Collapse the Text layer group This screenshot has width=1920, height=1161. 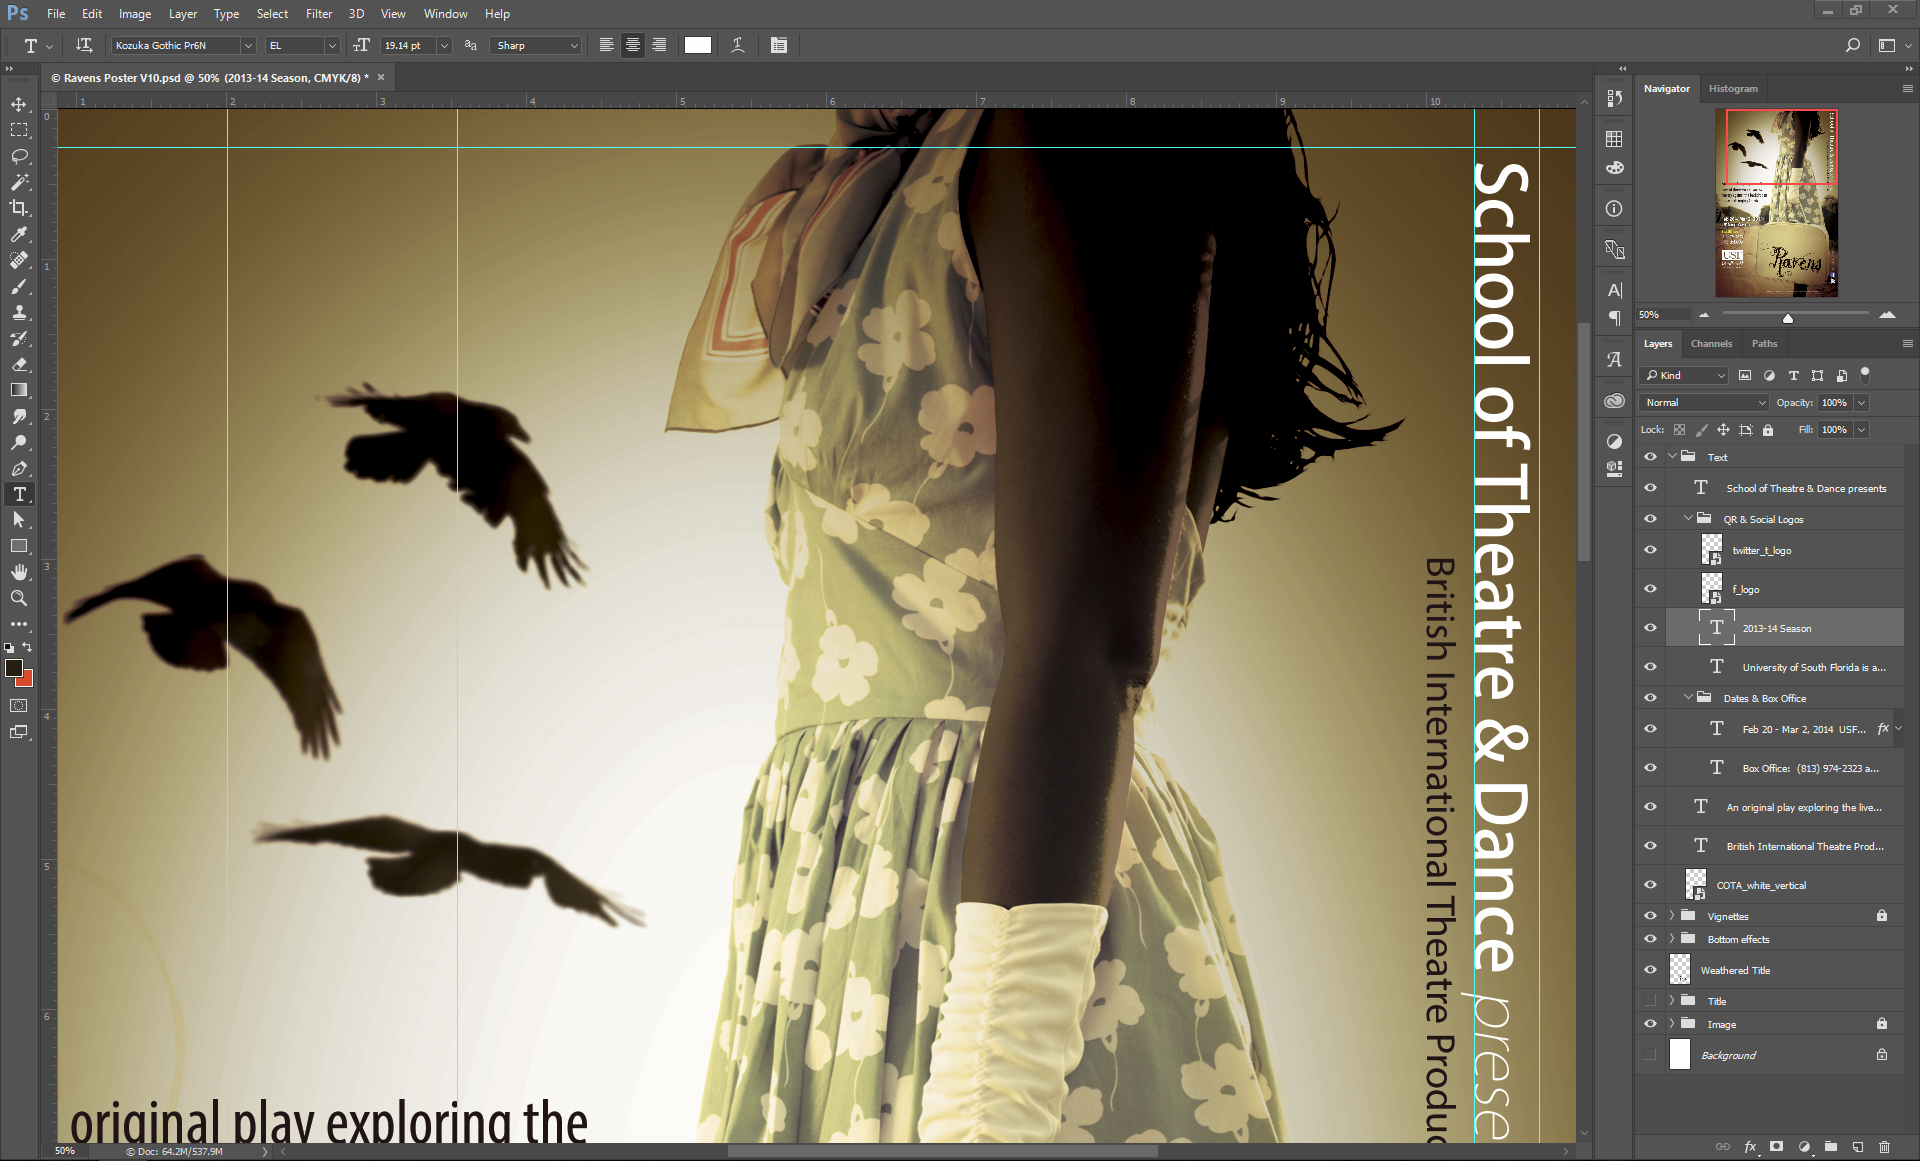coord(1672,457)
